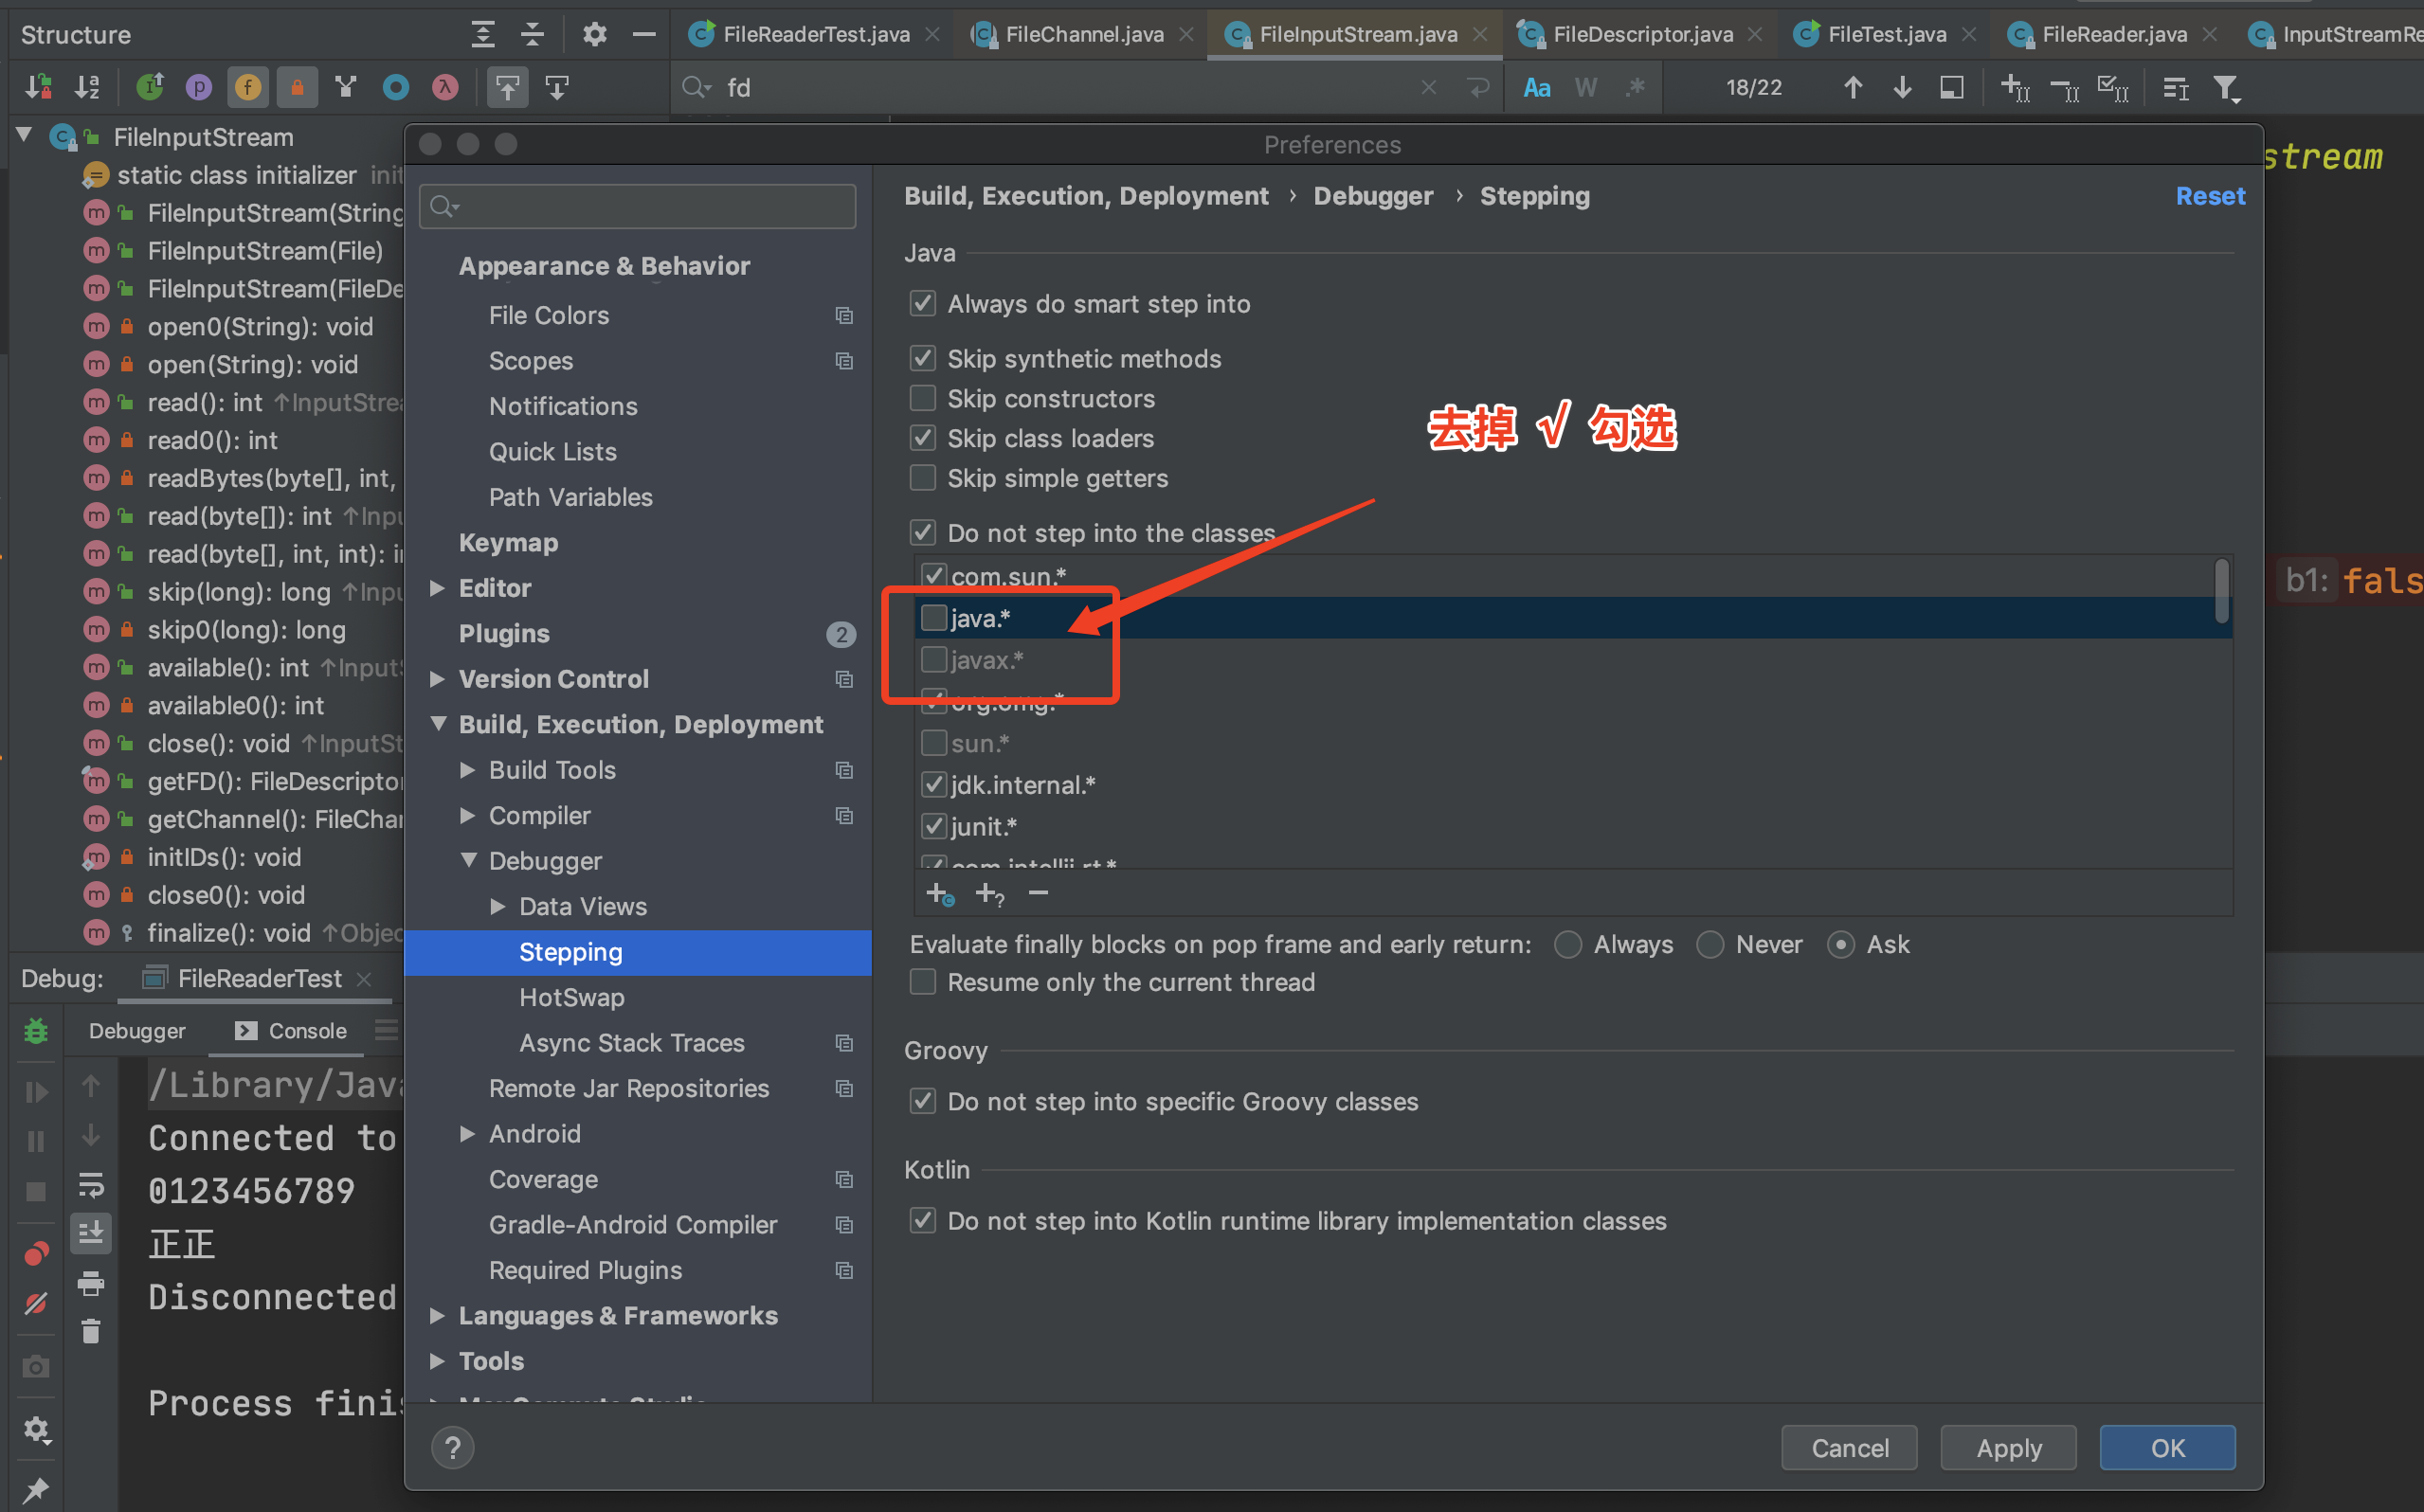2424x1512 pixels.
Task: Print console output using printer icon
Action: (91, 1283)
